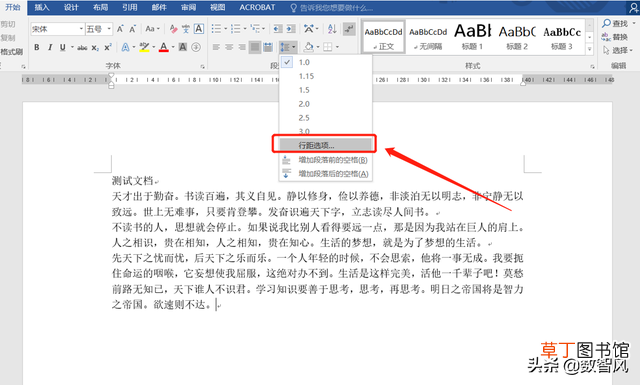Screen dimensions: 640x385
Task: Open Font dialog launcher
Action: [x=202, y=66]
